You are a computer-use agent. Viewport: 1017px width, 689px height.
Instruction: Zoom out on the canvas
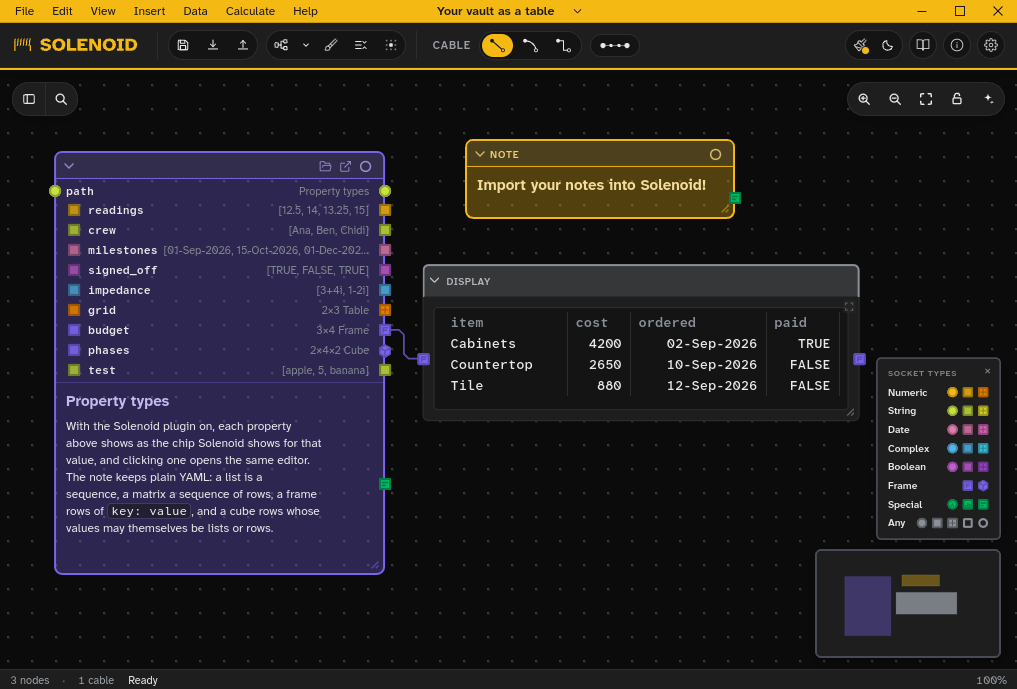[x=895, y=99]
